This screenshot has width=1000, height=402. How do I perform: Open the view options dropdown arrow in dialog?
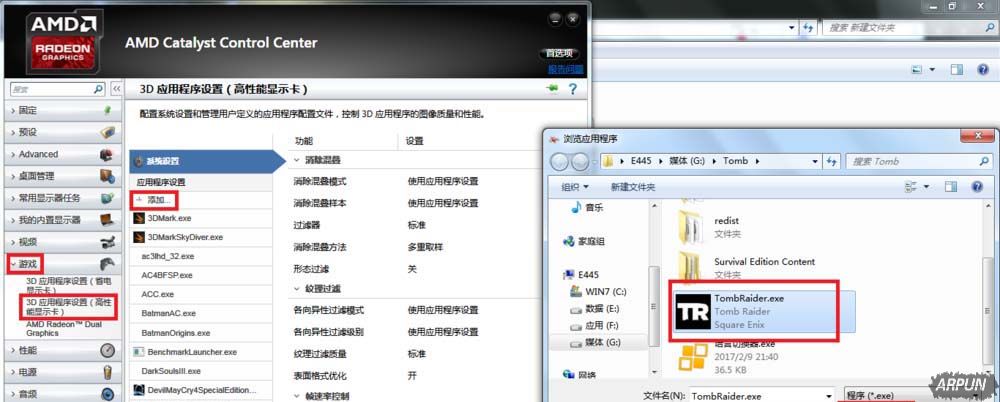(x=929, y=187)
